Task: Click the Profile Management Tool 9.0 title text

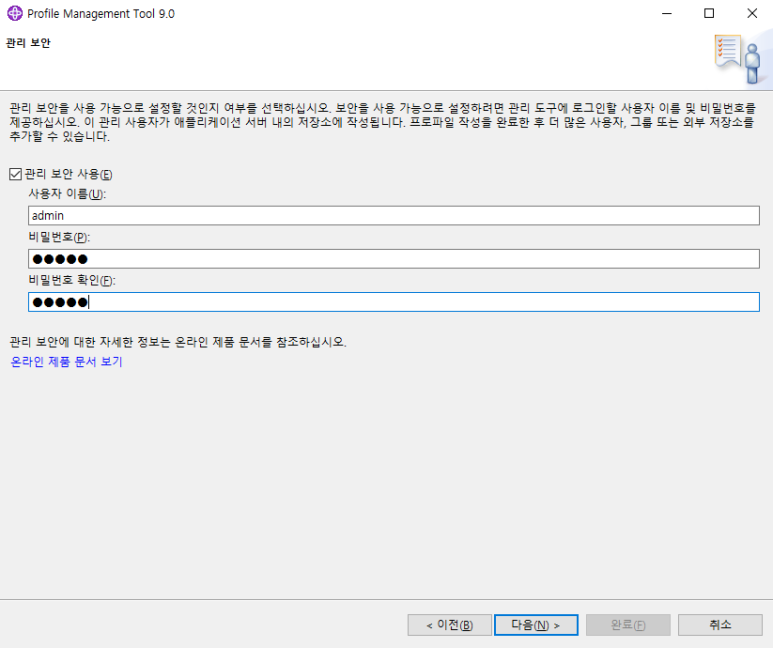Action: 101,14
